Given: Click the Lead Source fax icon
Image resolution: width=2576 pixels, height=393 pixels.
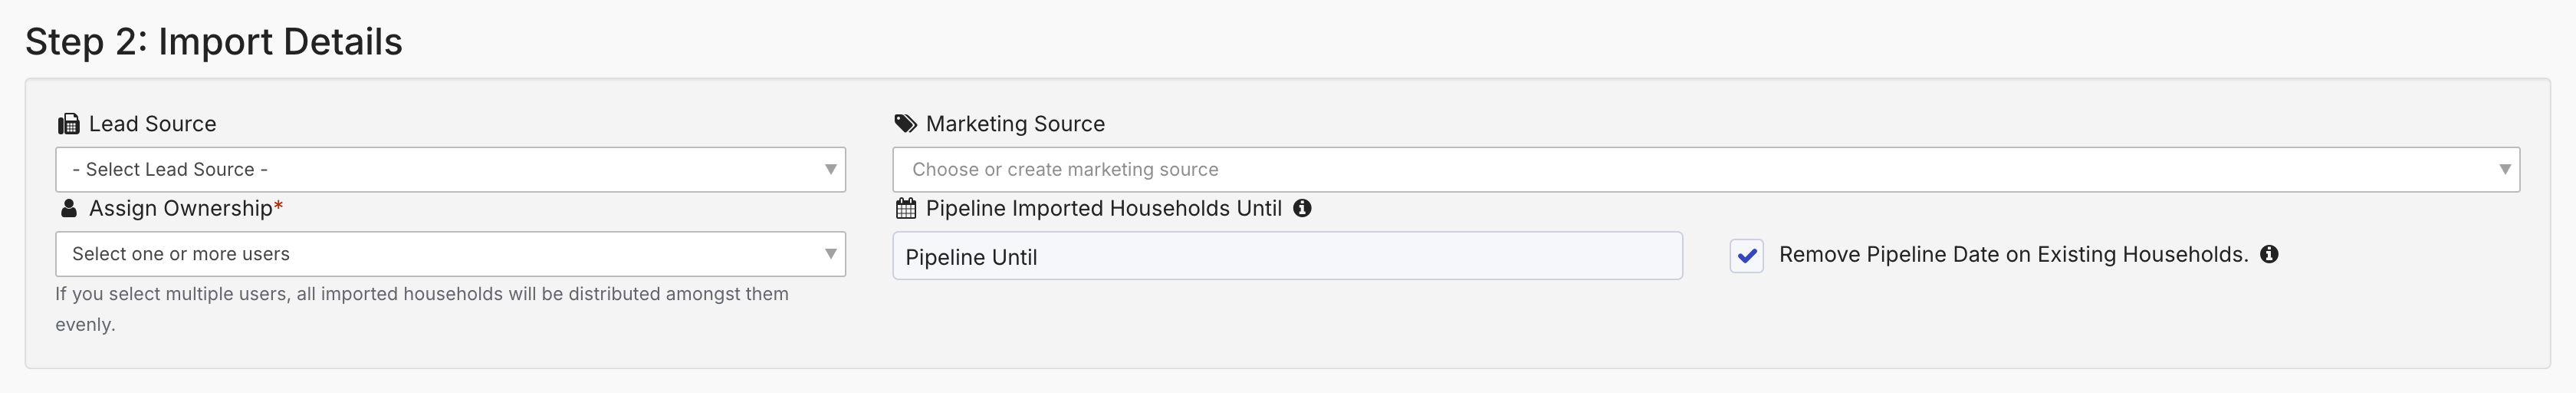Looking at the screenshot, I should 68,124.
